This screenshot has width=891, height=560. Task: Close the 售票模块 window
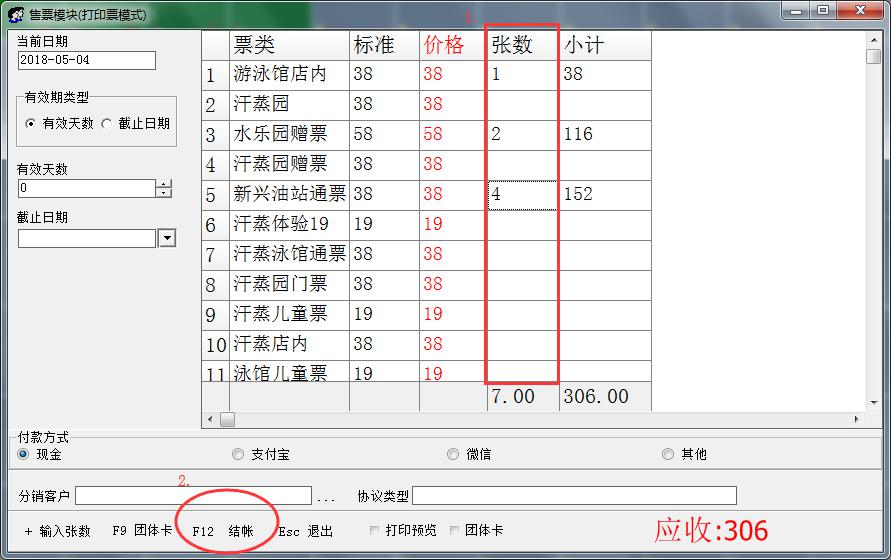pos(860,11)
